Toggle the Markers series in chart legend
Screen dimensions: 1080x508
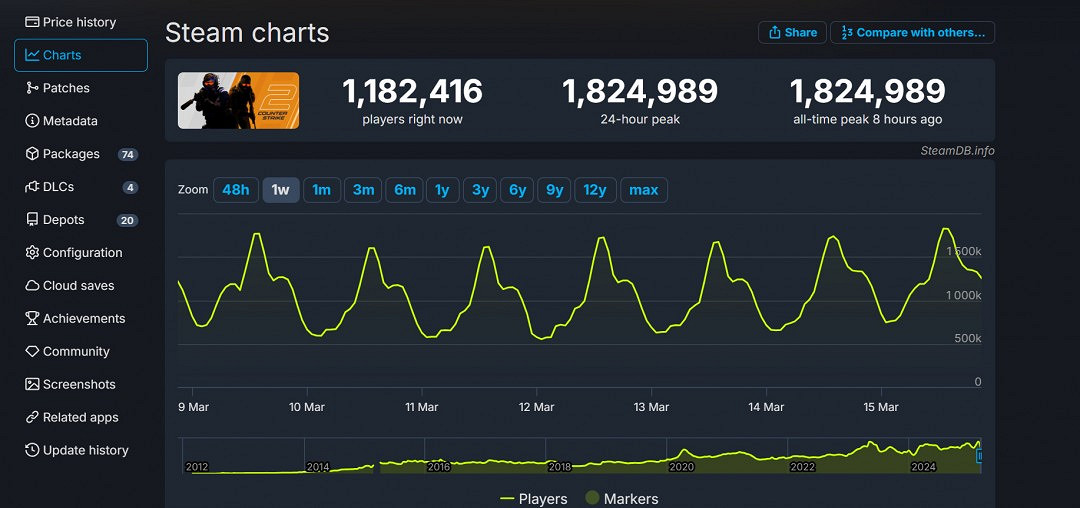[x=621, y=498]
